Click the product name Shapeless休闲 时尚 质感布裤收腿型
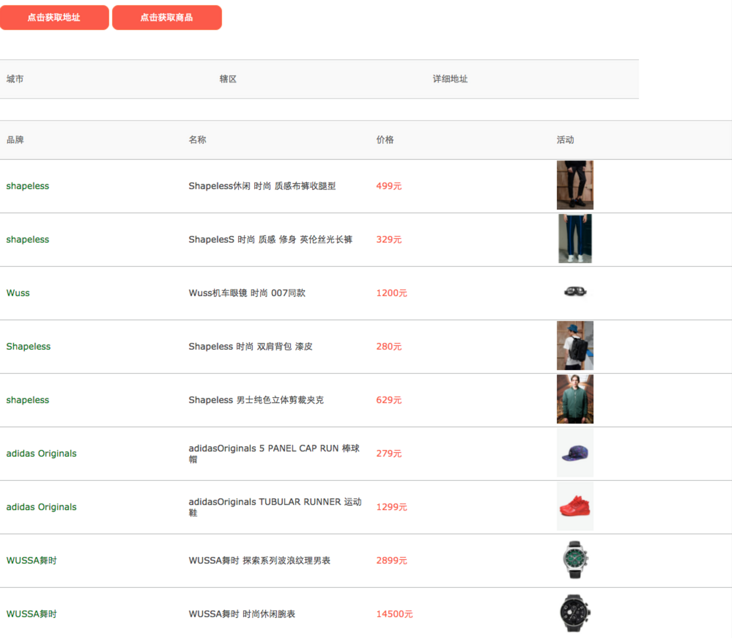This screenshot has width=732, height=638. point(262,186)
